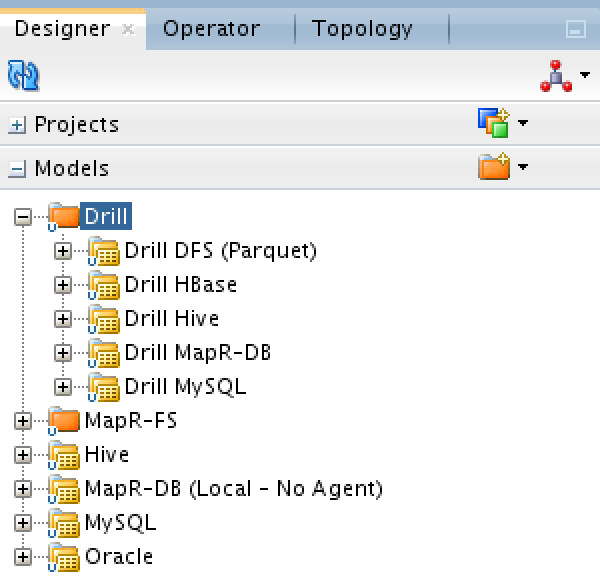The width and height of the screenshot is (600, 588).
Task: Expand the Oracle model
Action: point(23,557)
